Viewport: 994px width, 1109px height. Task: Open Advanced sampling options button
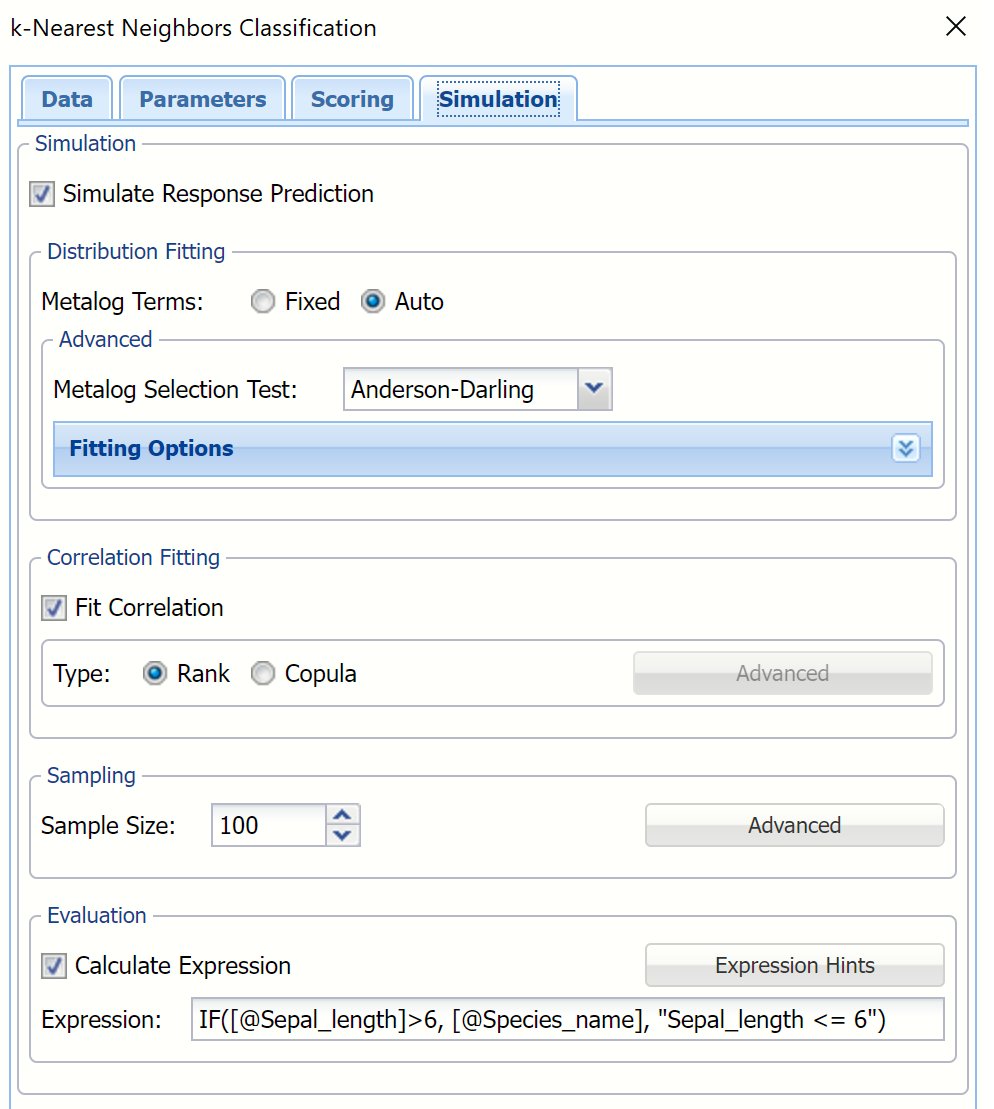point(794,826)
